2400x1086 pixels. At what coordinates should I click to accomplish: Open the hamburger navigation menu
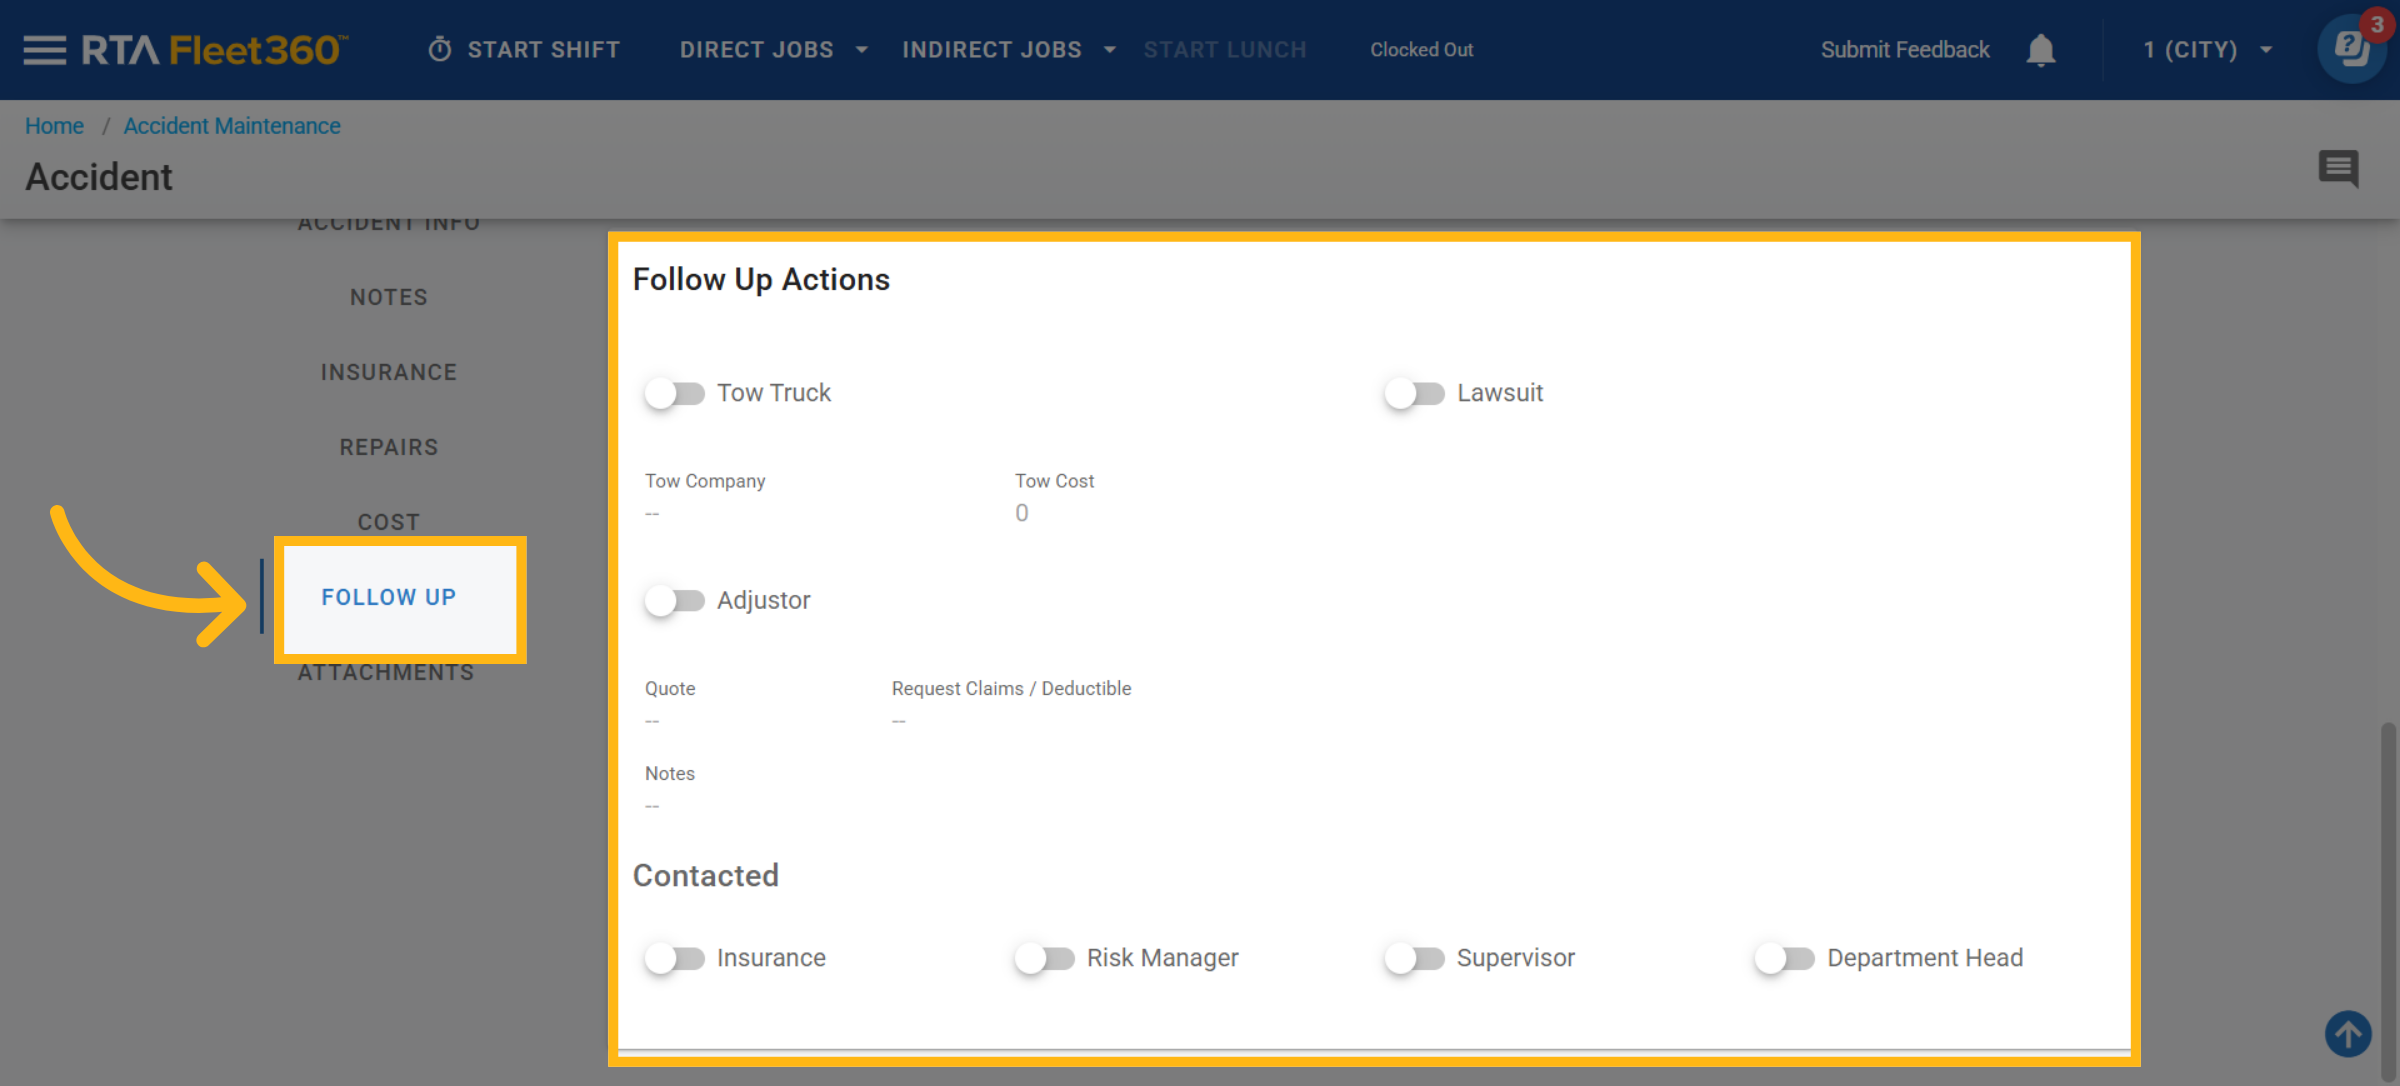(44, 50)
